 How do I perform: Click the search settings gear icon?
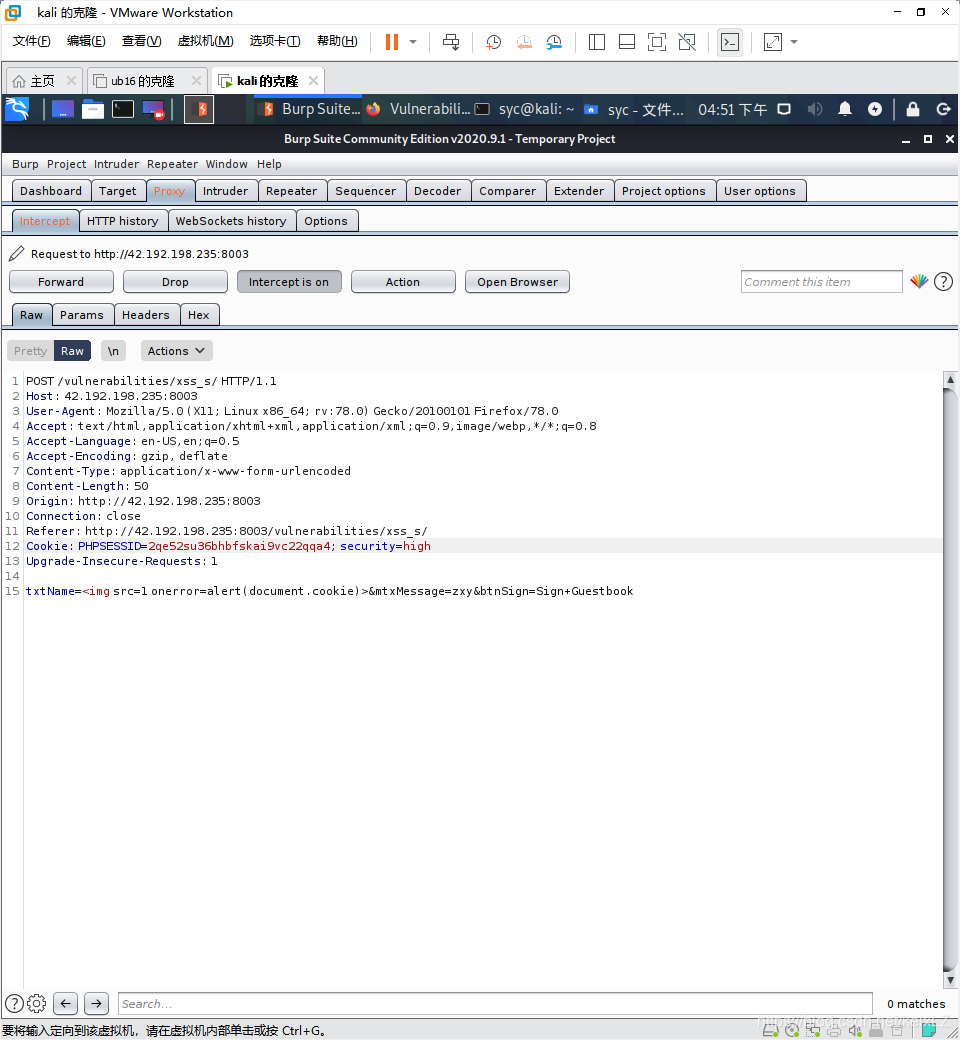(36, 1004)
